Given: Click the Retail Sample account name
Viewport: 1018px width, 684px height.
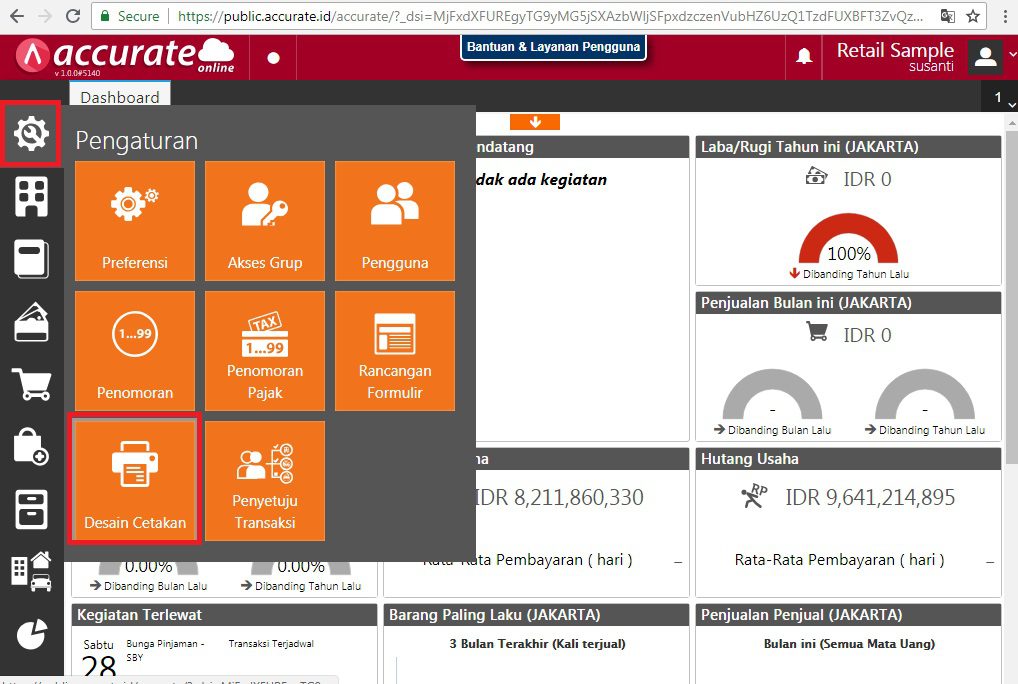Looking at the screenshot, I should pos(894,50).
